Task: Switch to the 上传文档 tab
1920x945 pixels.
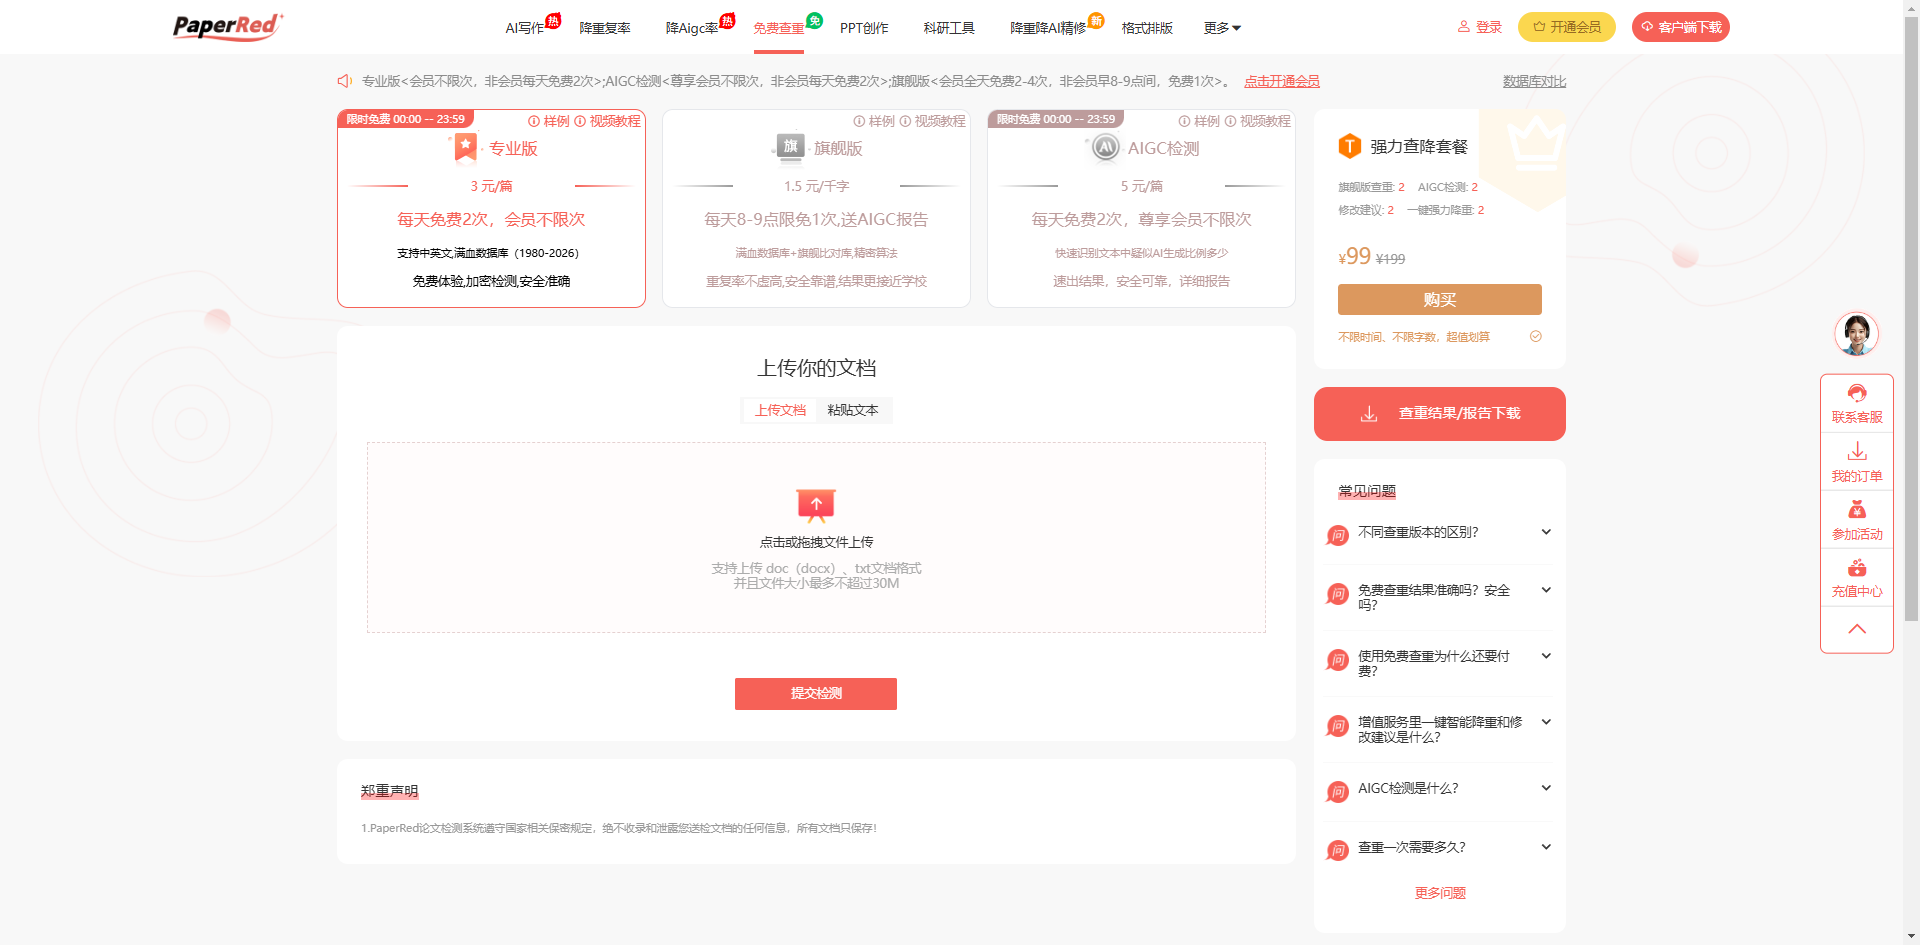Action: [x=780, y=410]
